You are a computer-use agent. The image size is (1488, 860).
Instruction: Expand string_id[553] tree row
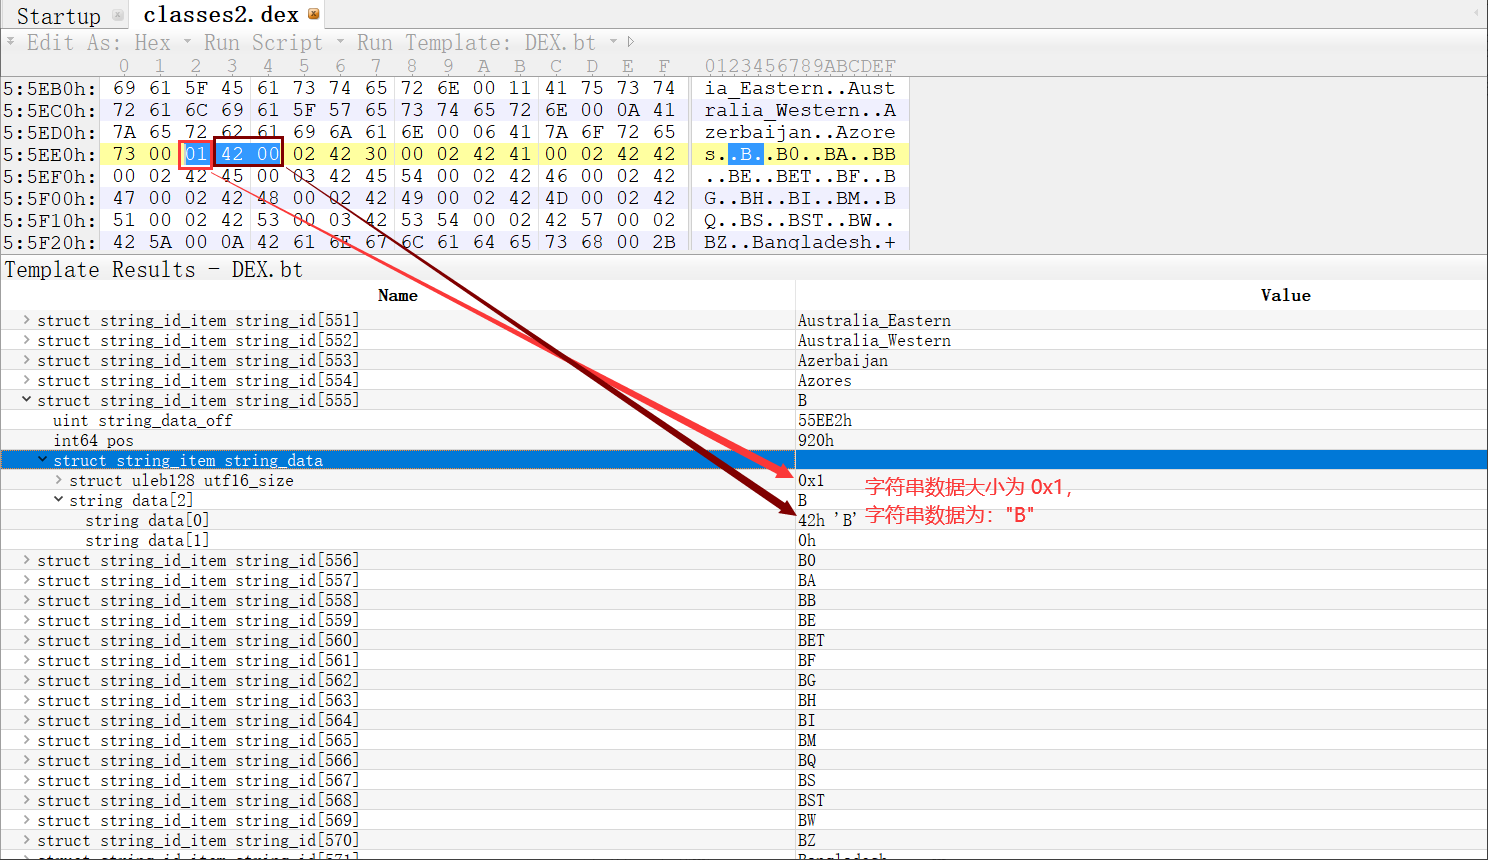coord(27,360)
